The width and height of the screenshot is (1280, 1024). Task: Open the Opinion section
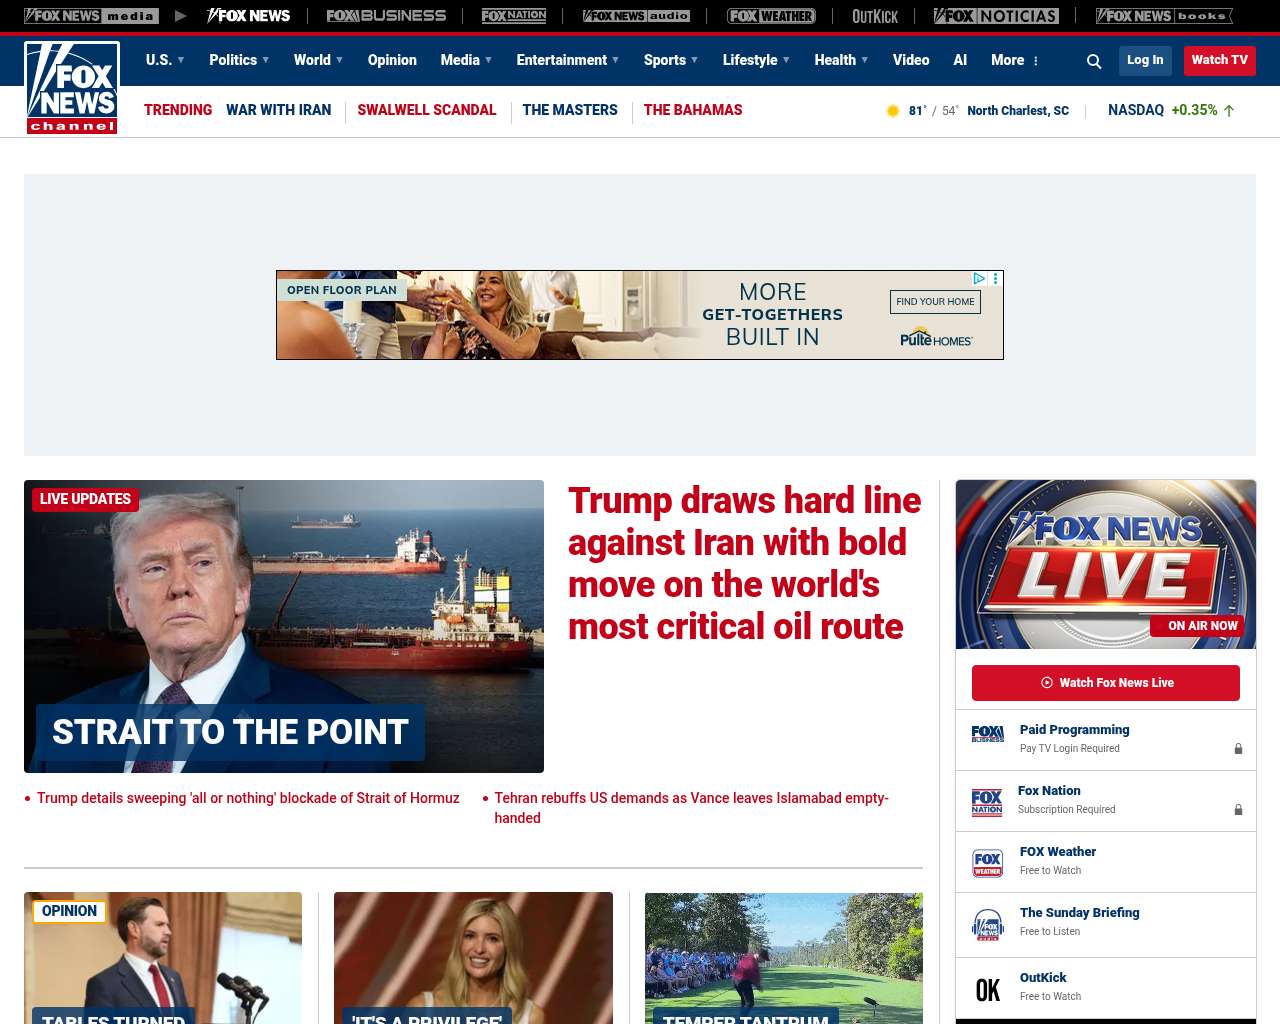point(392,60)
